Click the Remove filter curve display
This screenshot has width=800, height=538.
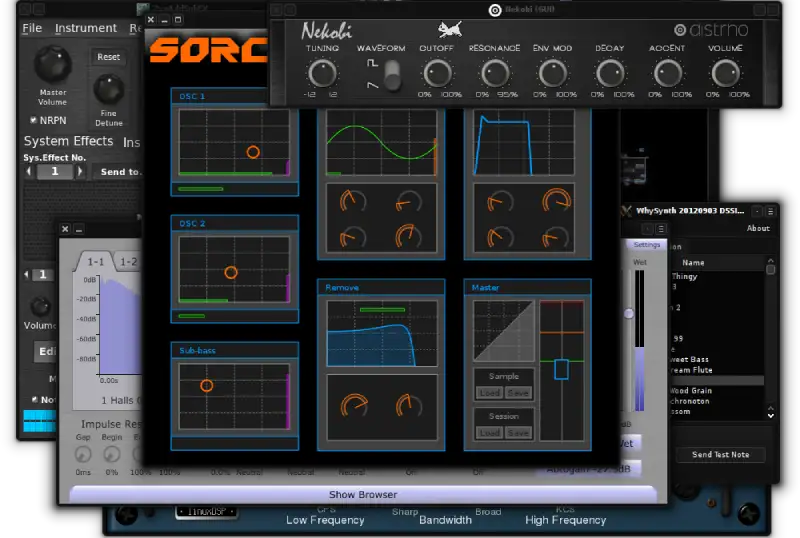click(x=382, y=333)
